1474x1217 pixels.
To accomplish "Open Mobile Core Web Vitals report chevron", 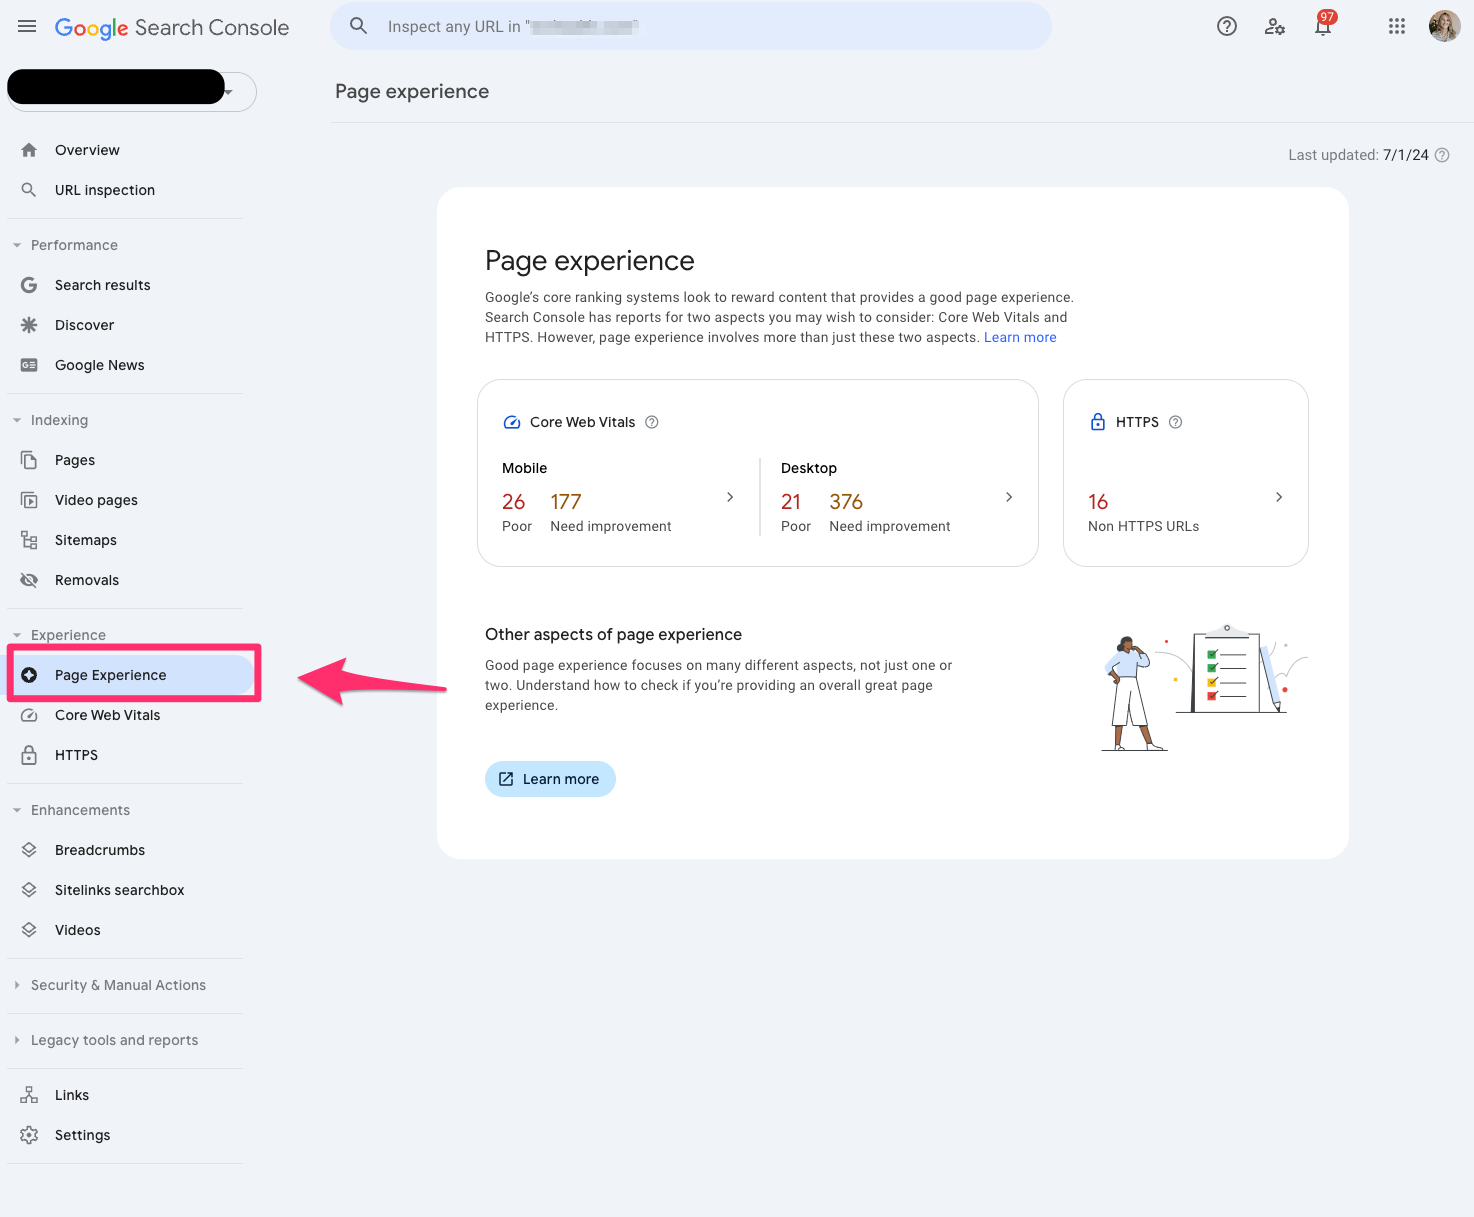I will tap(730, 497).
